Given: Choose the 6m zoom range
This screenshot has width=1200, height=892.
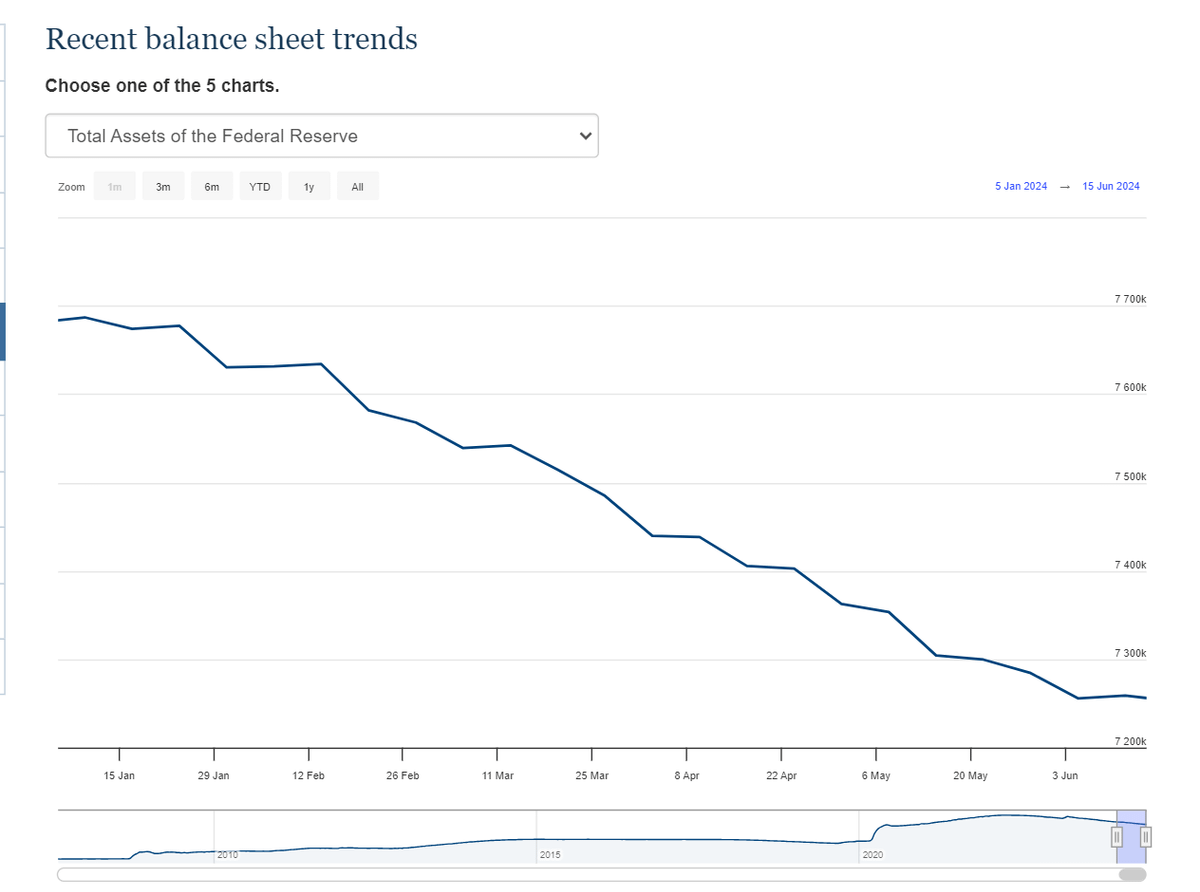Looking at the screenshot, I should tap(212, 187).
